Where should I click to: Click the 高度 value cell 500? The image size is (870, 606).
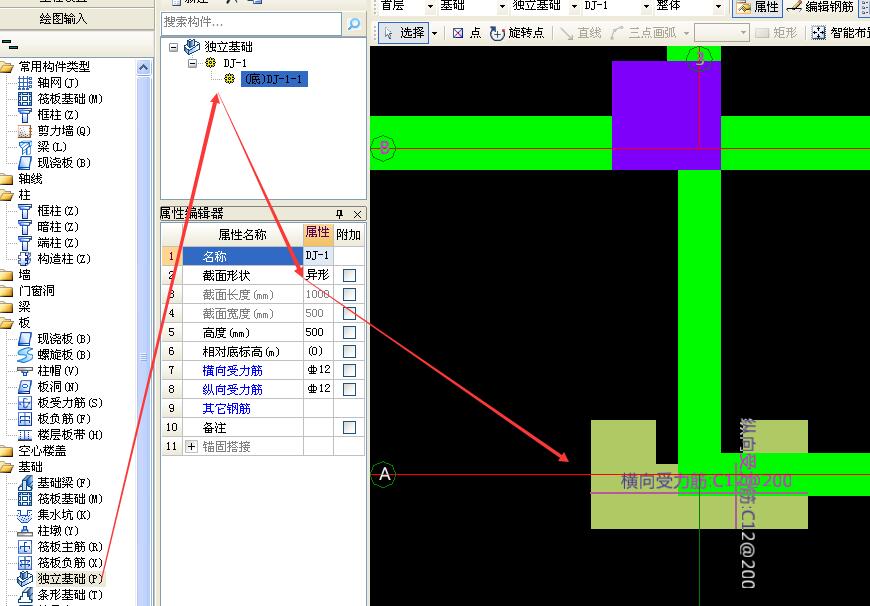coord(318,332)
